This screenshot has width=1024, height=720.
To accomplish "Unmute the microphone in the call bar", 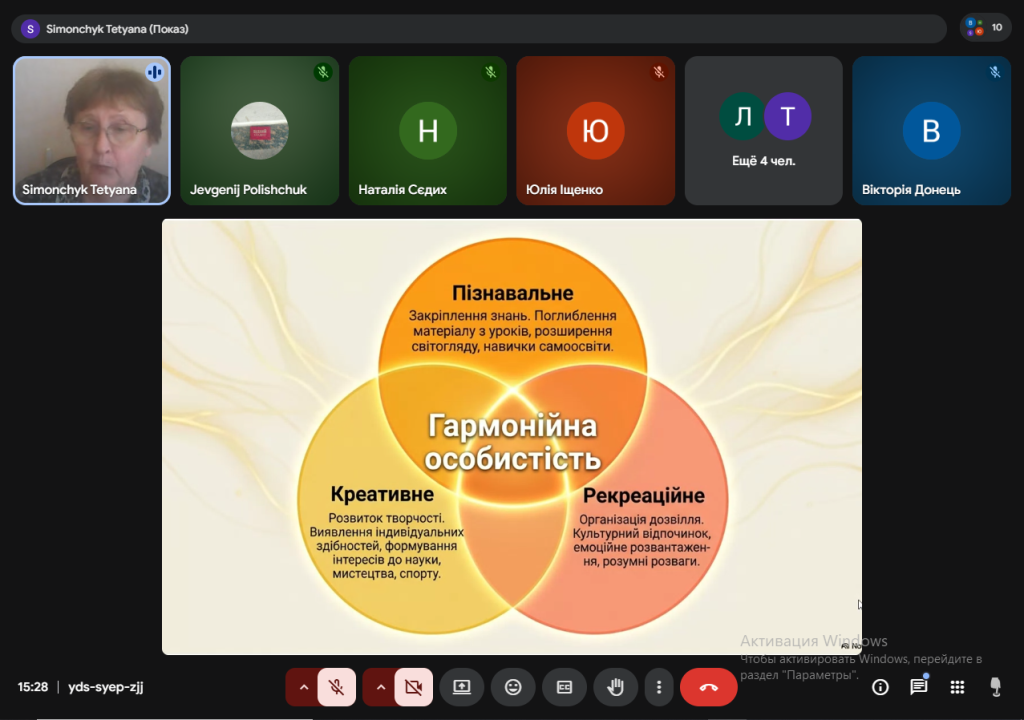I will click(337, 687).
